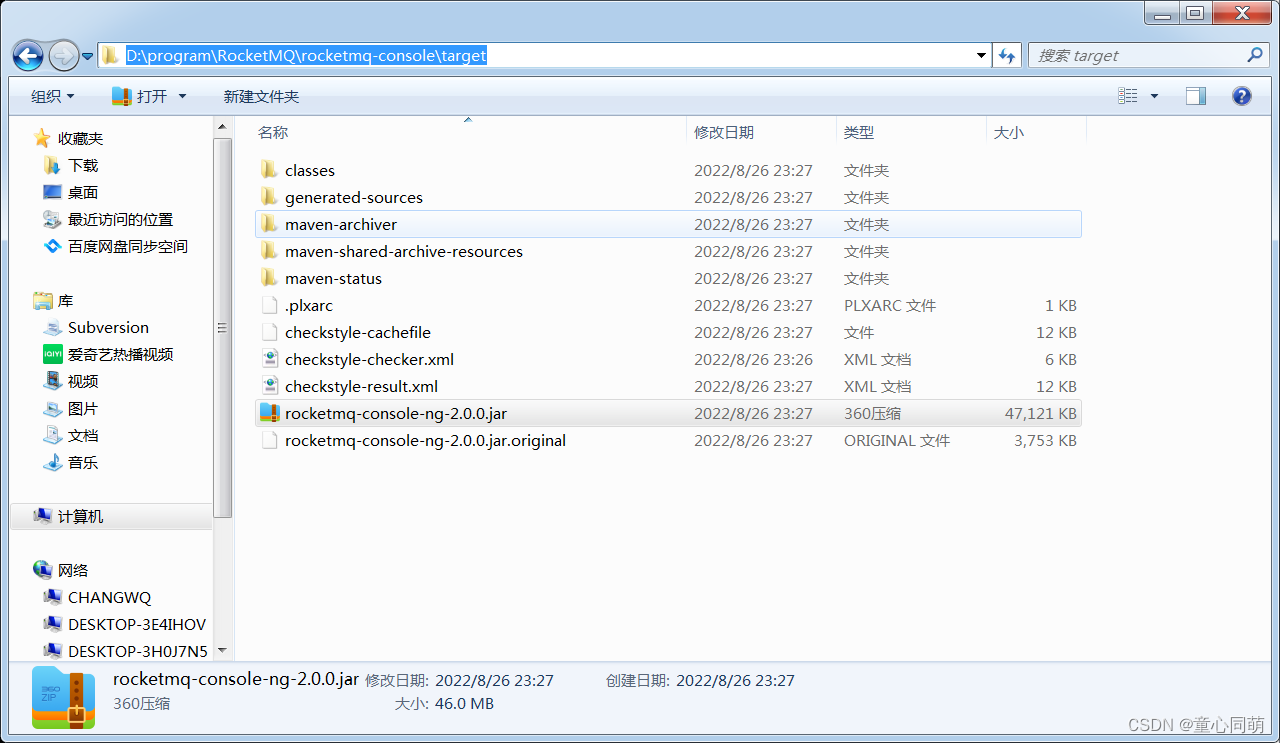This screenshot has width=1280, height=743.
Task: Select the maven-archiver folder icon
Action: (268, 224)
